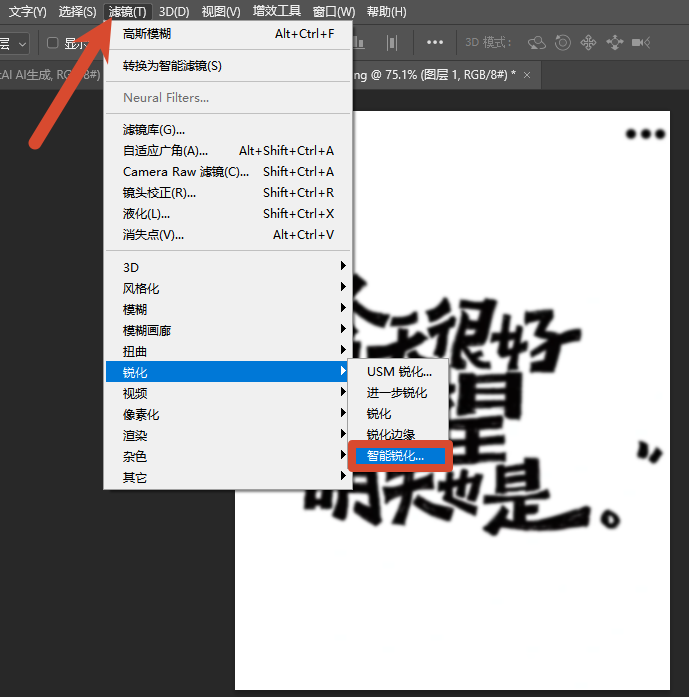Choose 转换为智能滤镜(S)
The width and height of the screenshot is (689, 697).
point(228,66)
